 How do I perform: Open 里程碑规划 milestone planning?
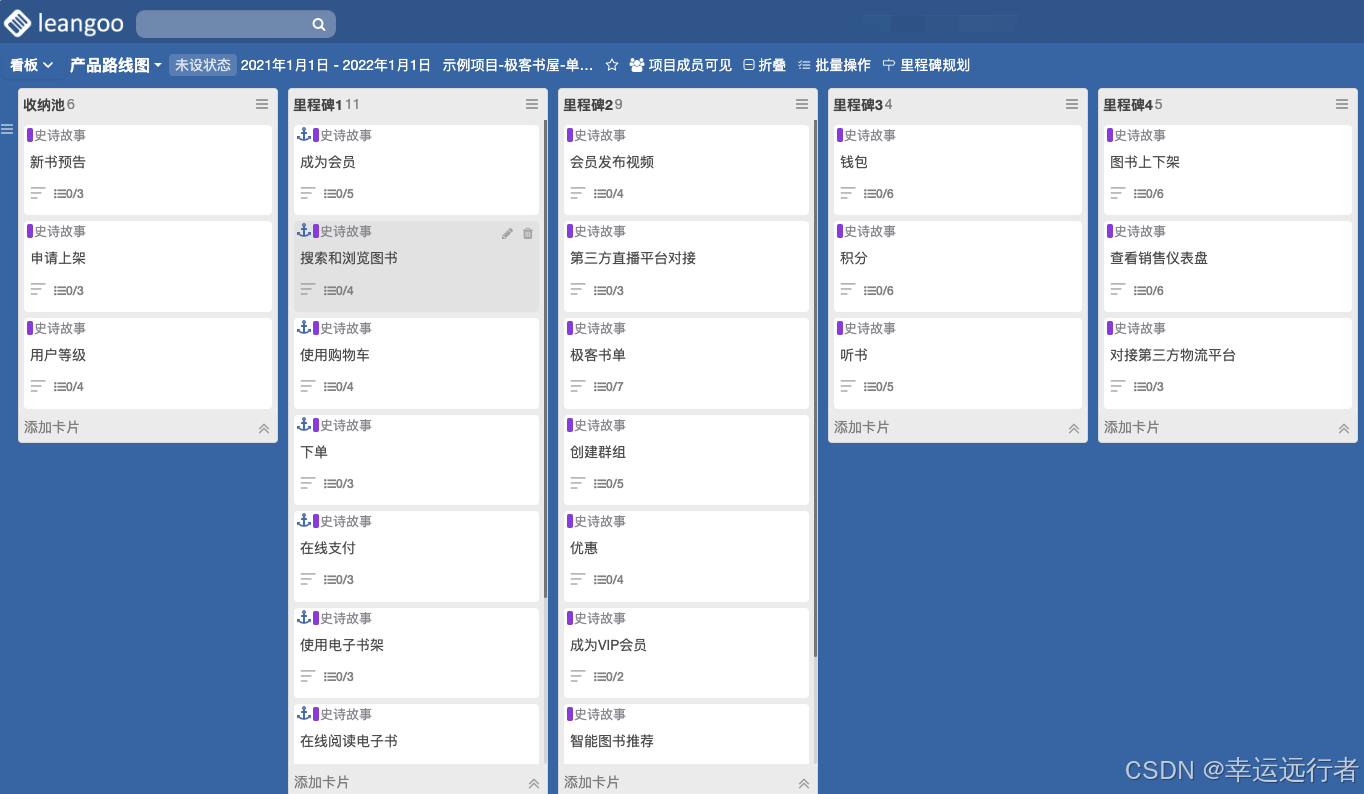(x=926, y=65)
